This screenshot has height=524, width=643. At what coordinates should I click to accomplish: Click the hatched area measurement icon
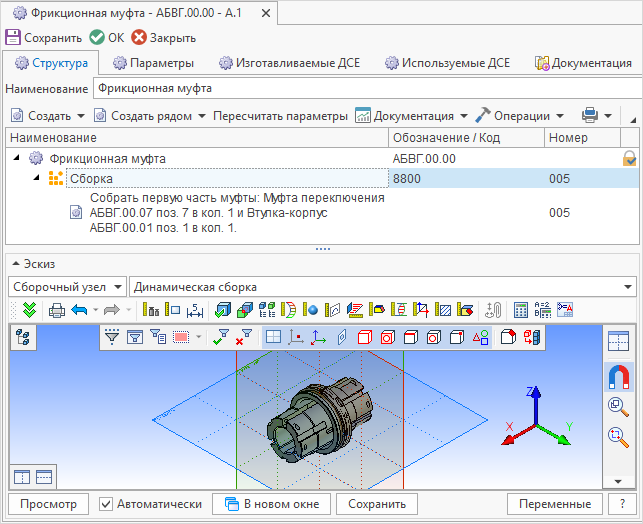(443, 310)
